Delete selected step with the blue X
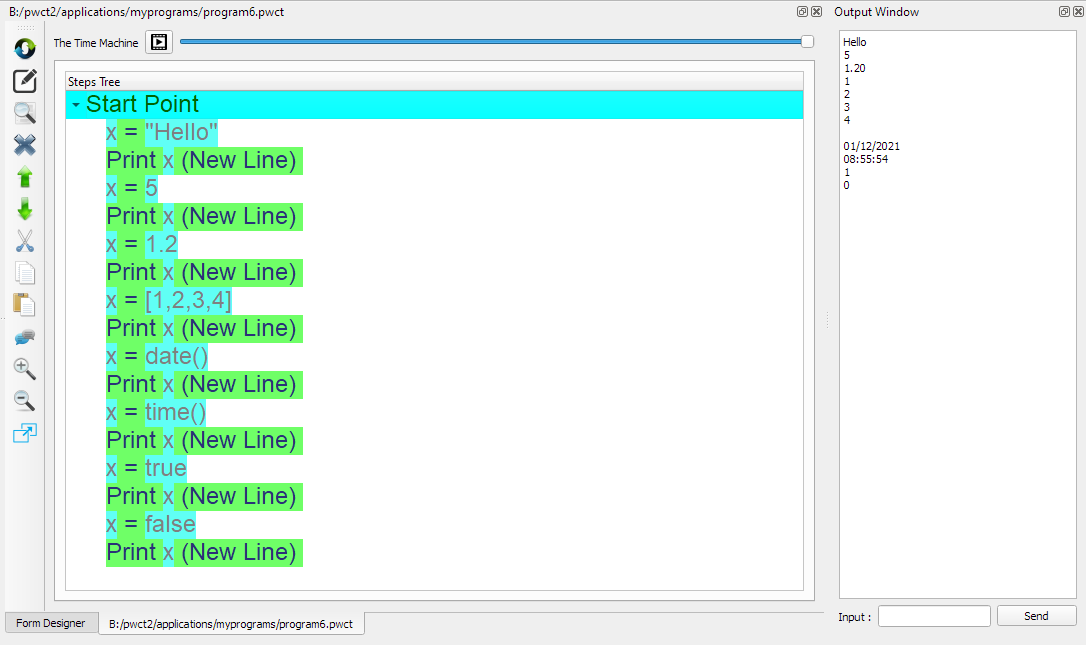 click(x=24, y=145)
